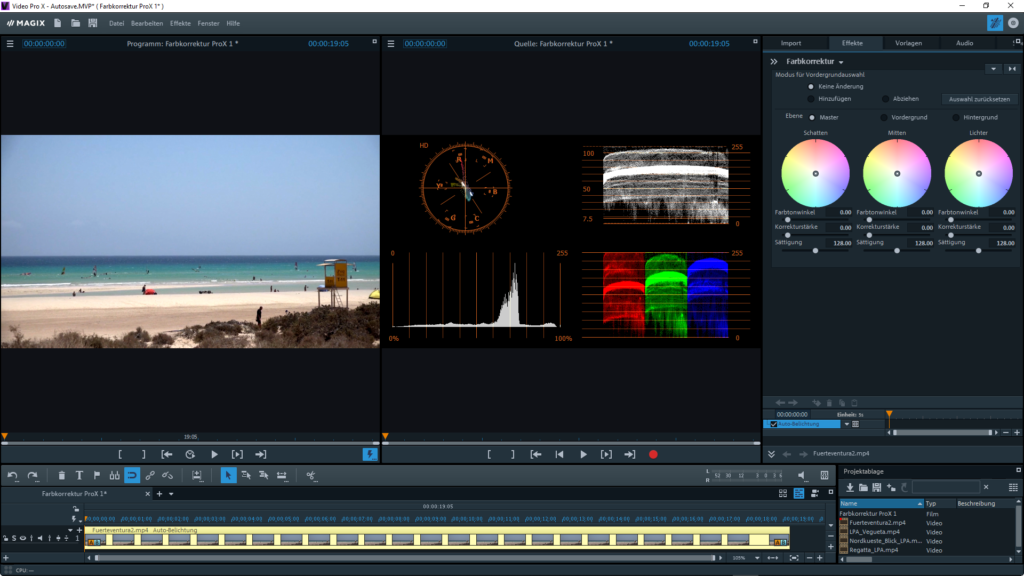
Task: Open the Auto-Belichtung keyframe dropdown arrow
Action: [846, 424]
